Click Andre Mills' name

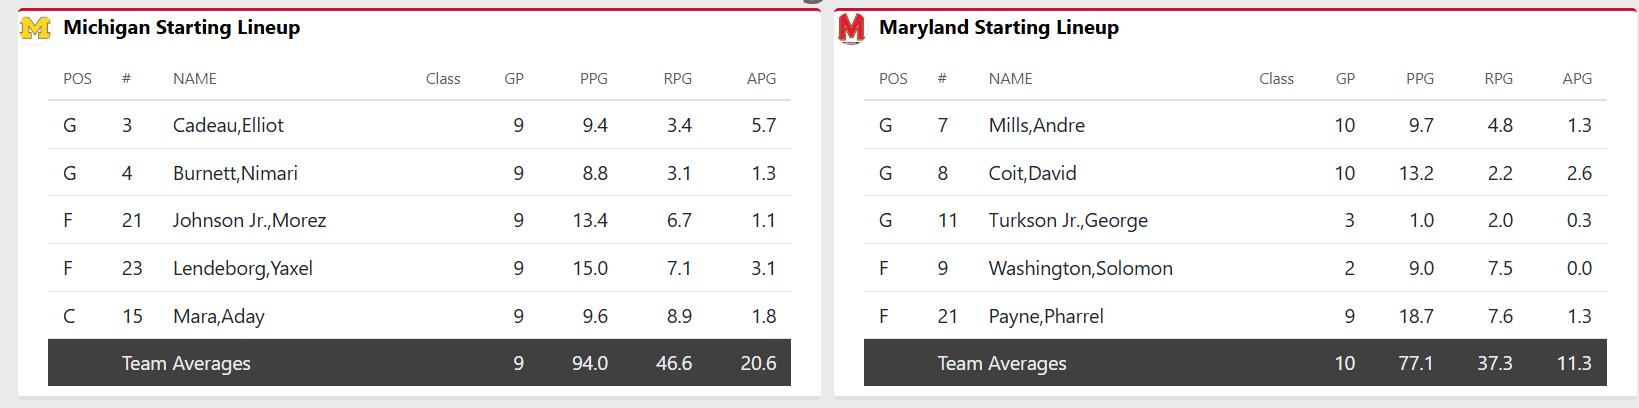(1036, 125)
